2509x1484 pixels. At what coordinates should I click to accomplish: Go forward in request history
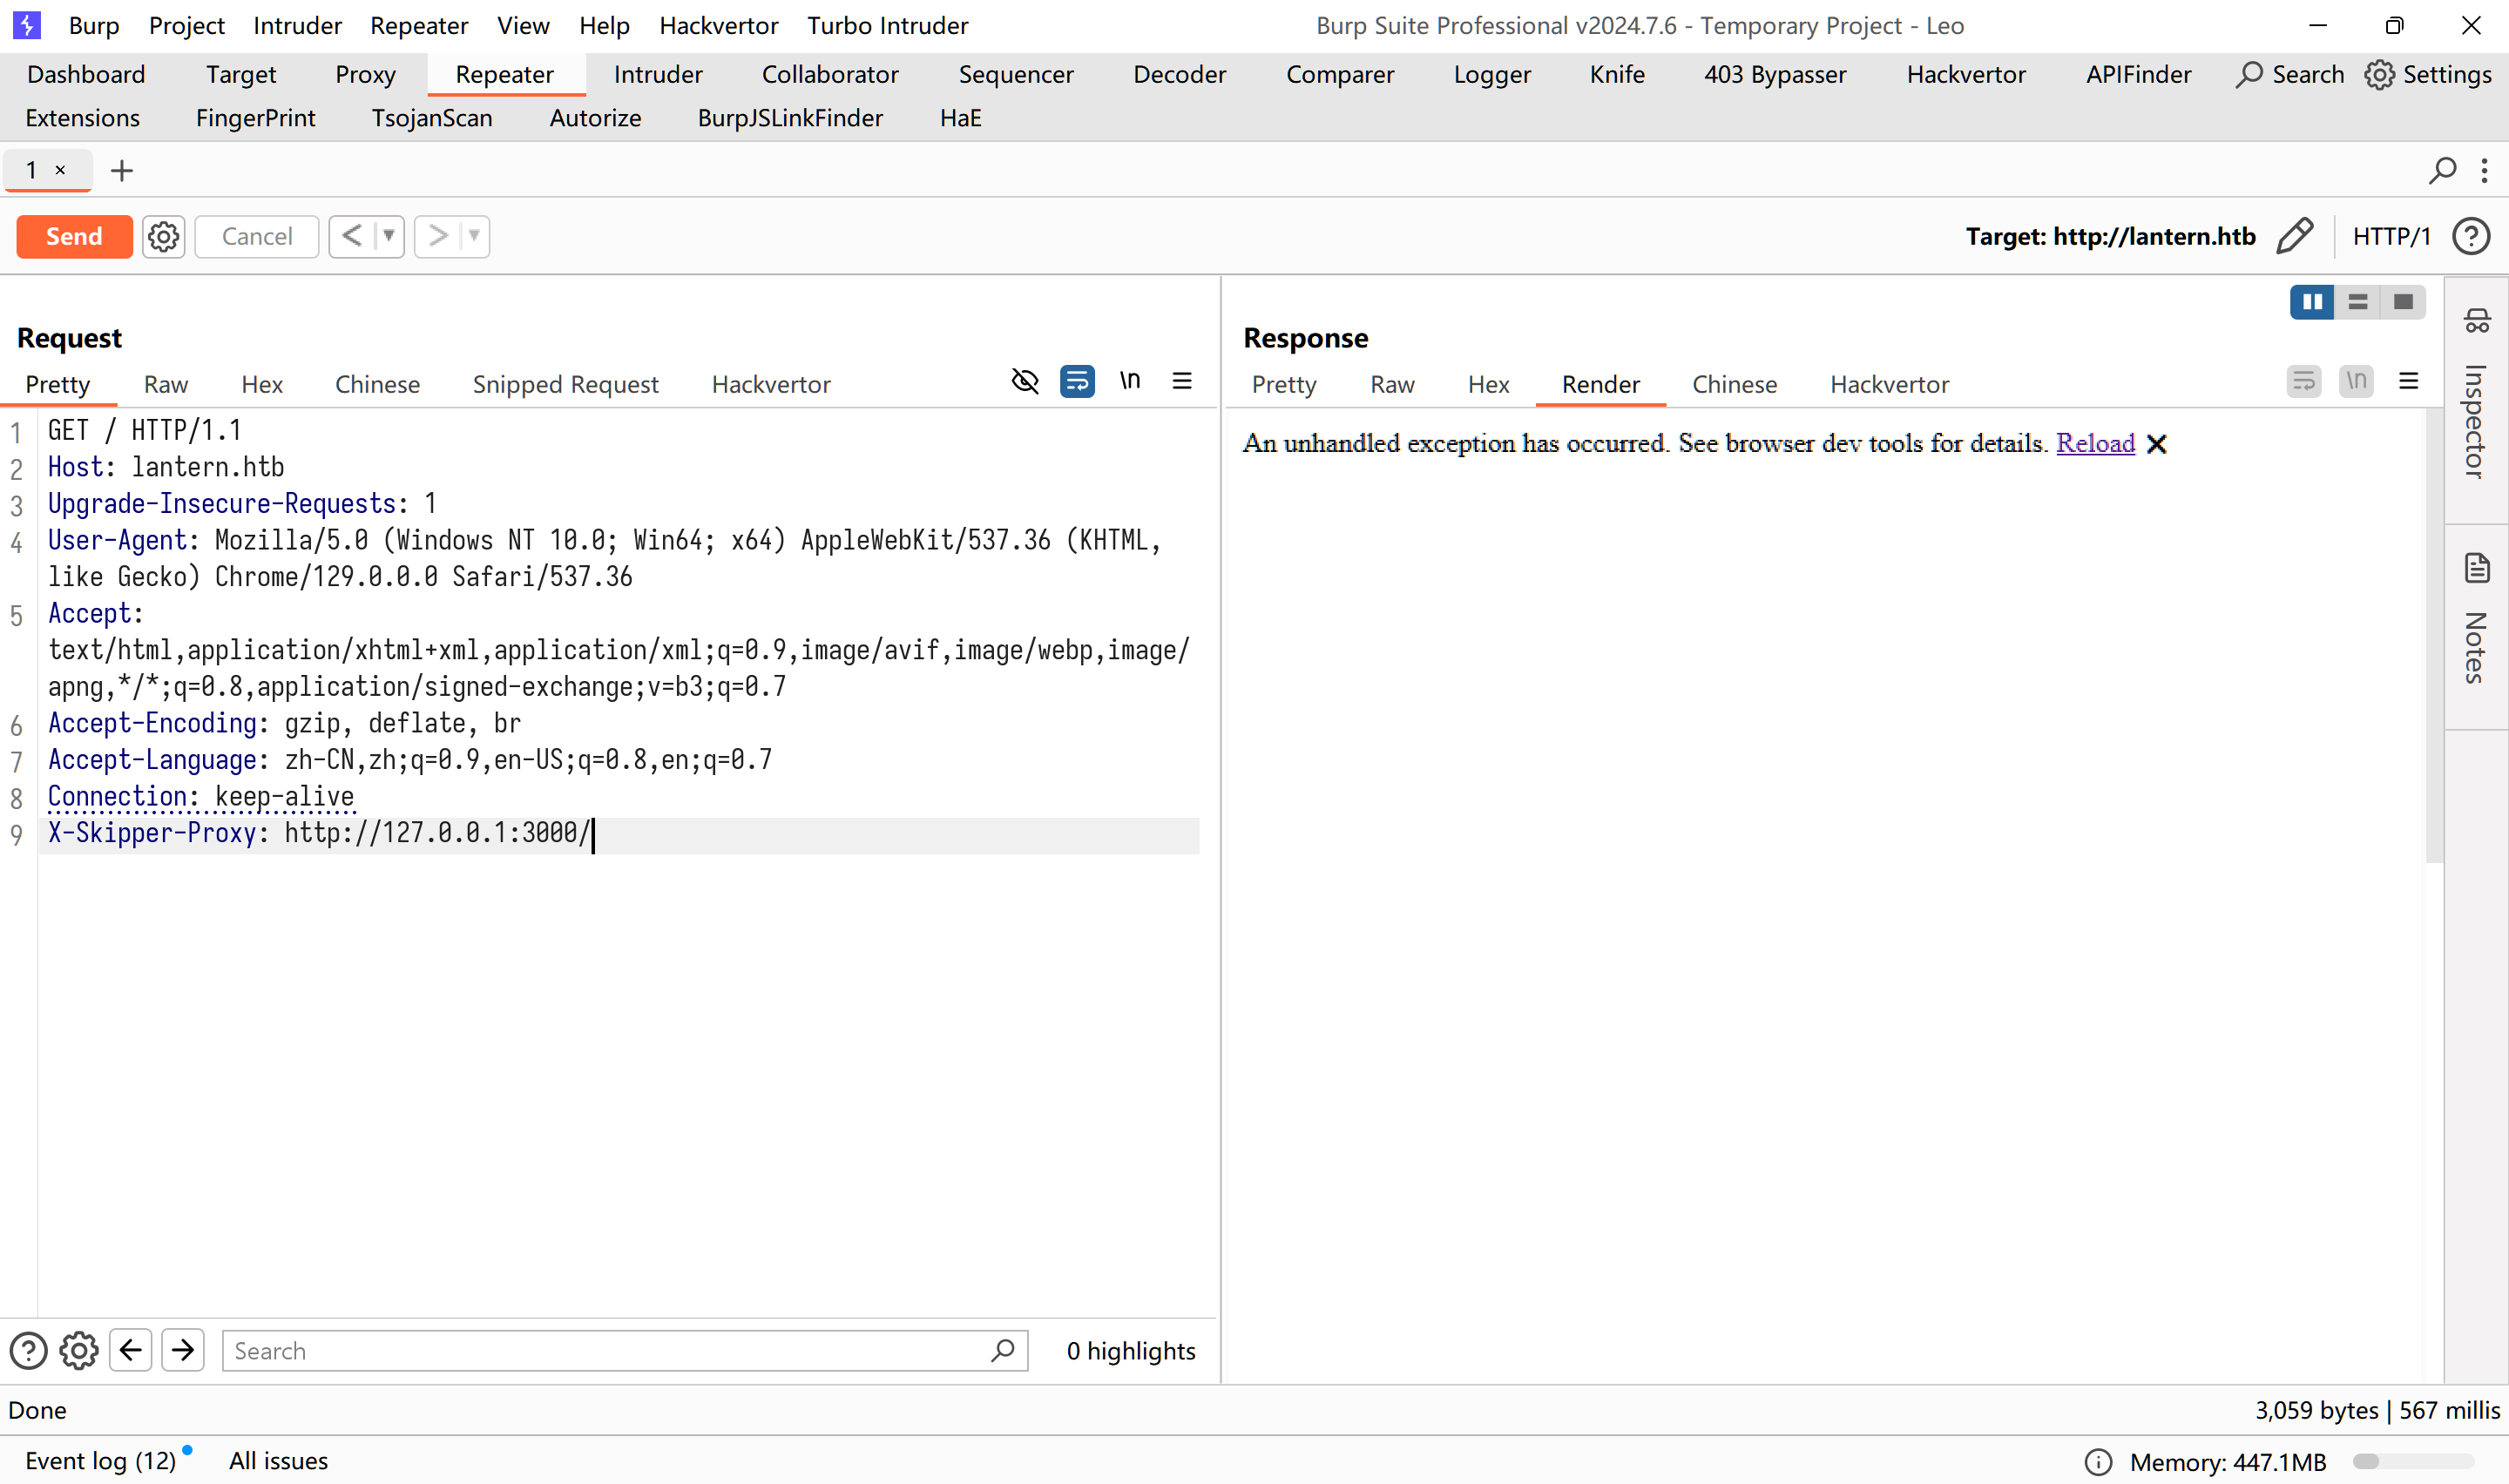(x=437, y=237)
